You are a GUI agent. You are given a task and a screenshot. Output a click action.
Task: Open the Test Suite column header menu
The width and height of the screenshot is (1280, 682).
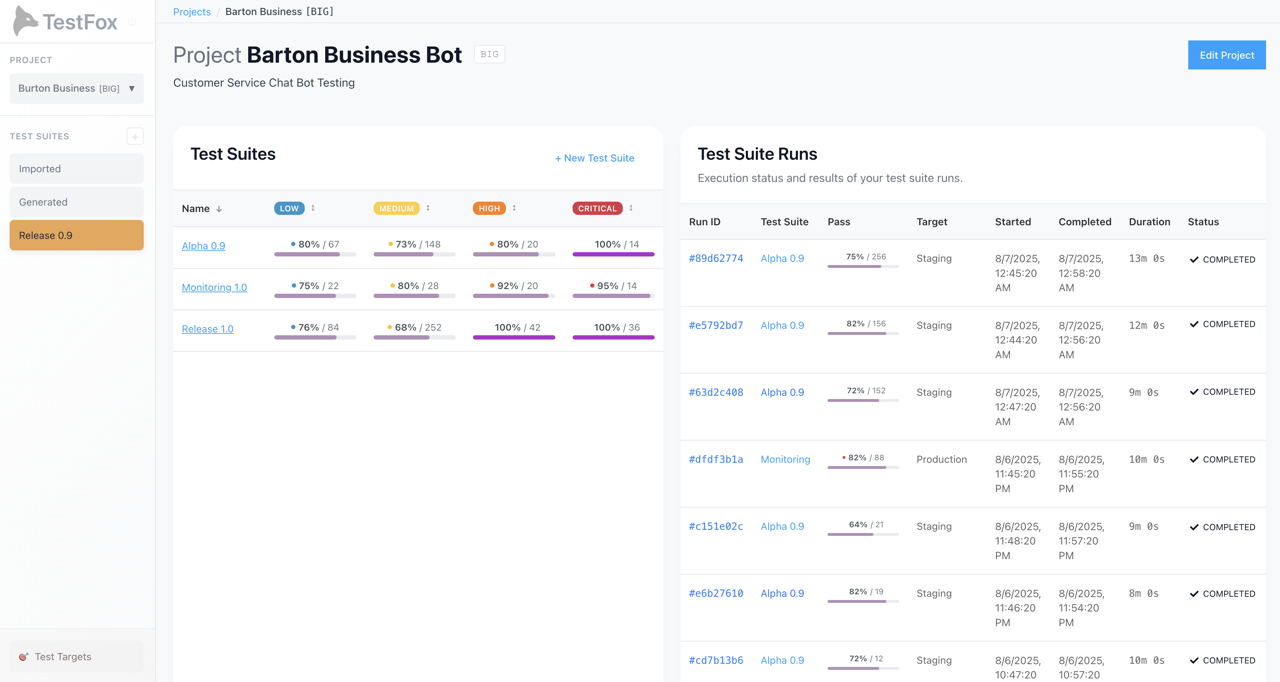click(784, 222)
